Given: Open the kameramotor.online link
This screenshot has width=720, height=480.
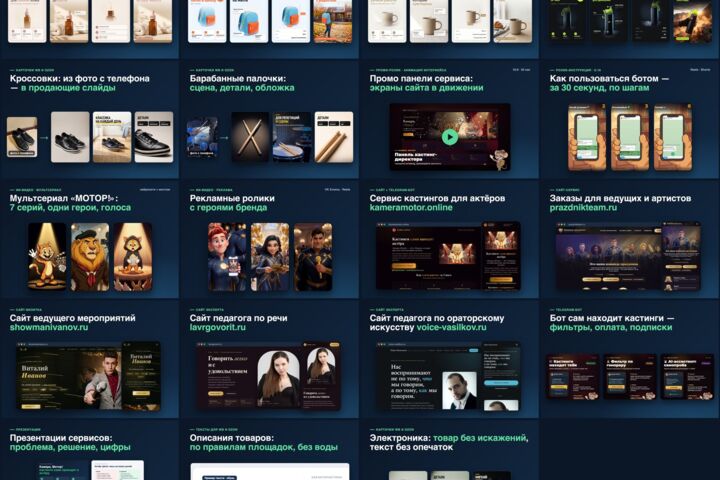Looking at the screenshot, I should click(411, 208).
